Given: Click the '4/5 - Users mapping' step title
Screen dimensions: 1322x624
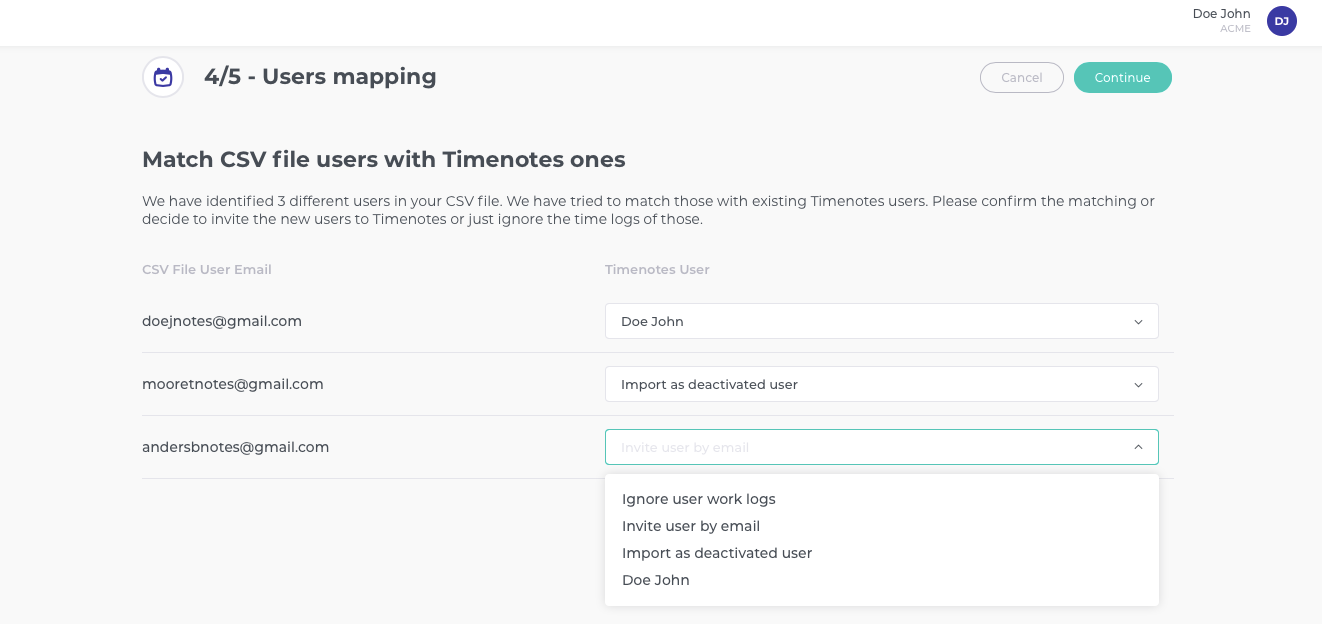Looking at the screenshot, I should click(x=320, y=77).
